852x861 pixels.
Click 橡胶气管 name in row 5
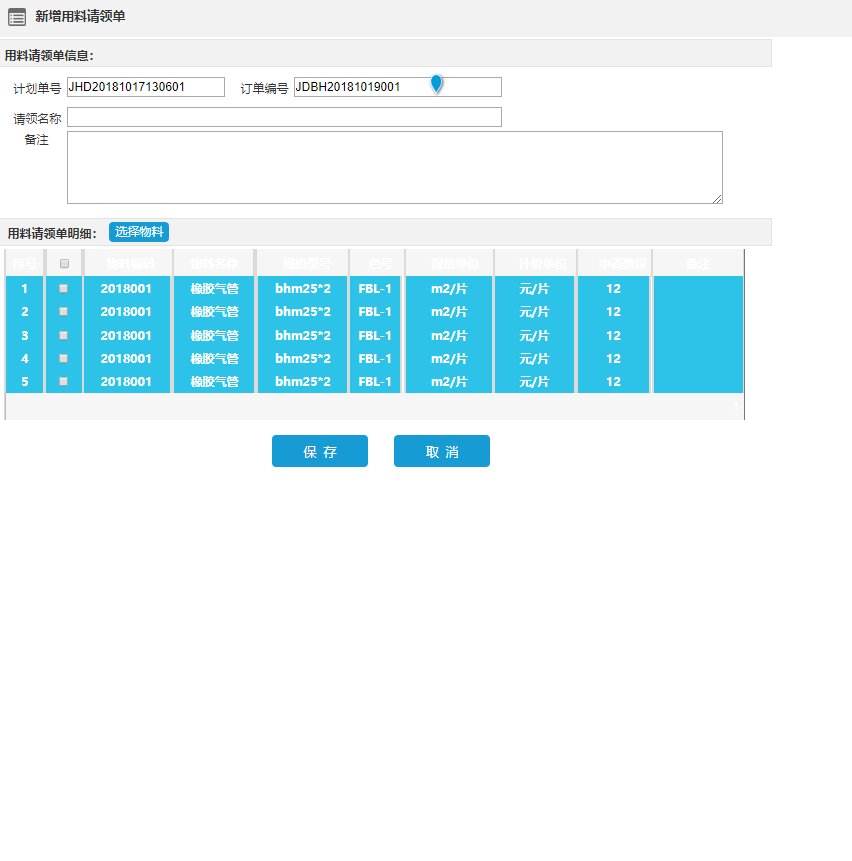click(214, 382)
